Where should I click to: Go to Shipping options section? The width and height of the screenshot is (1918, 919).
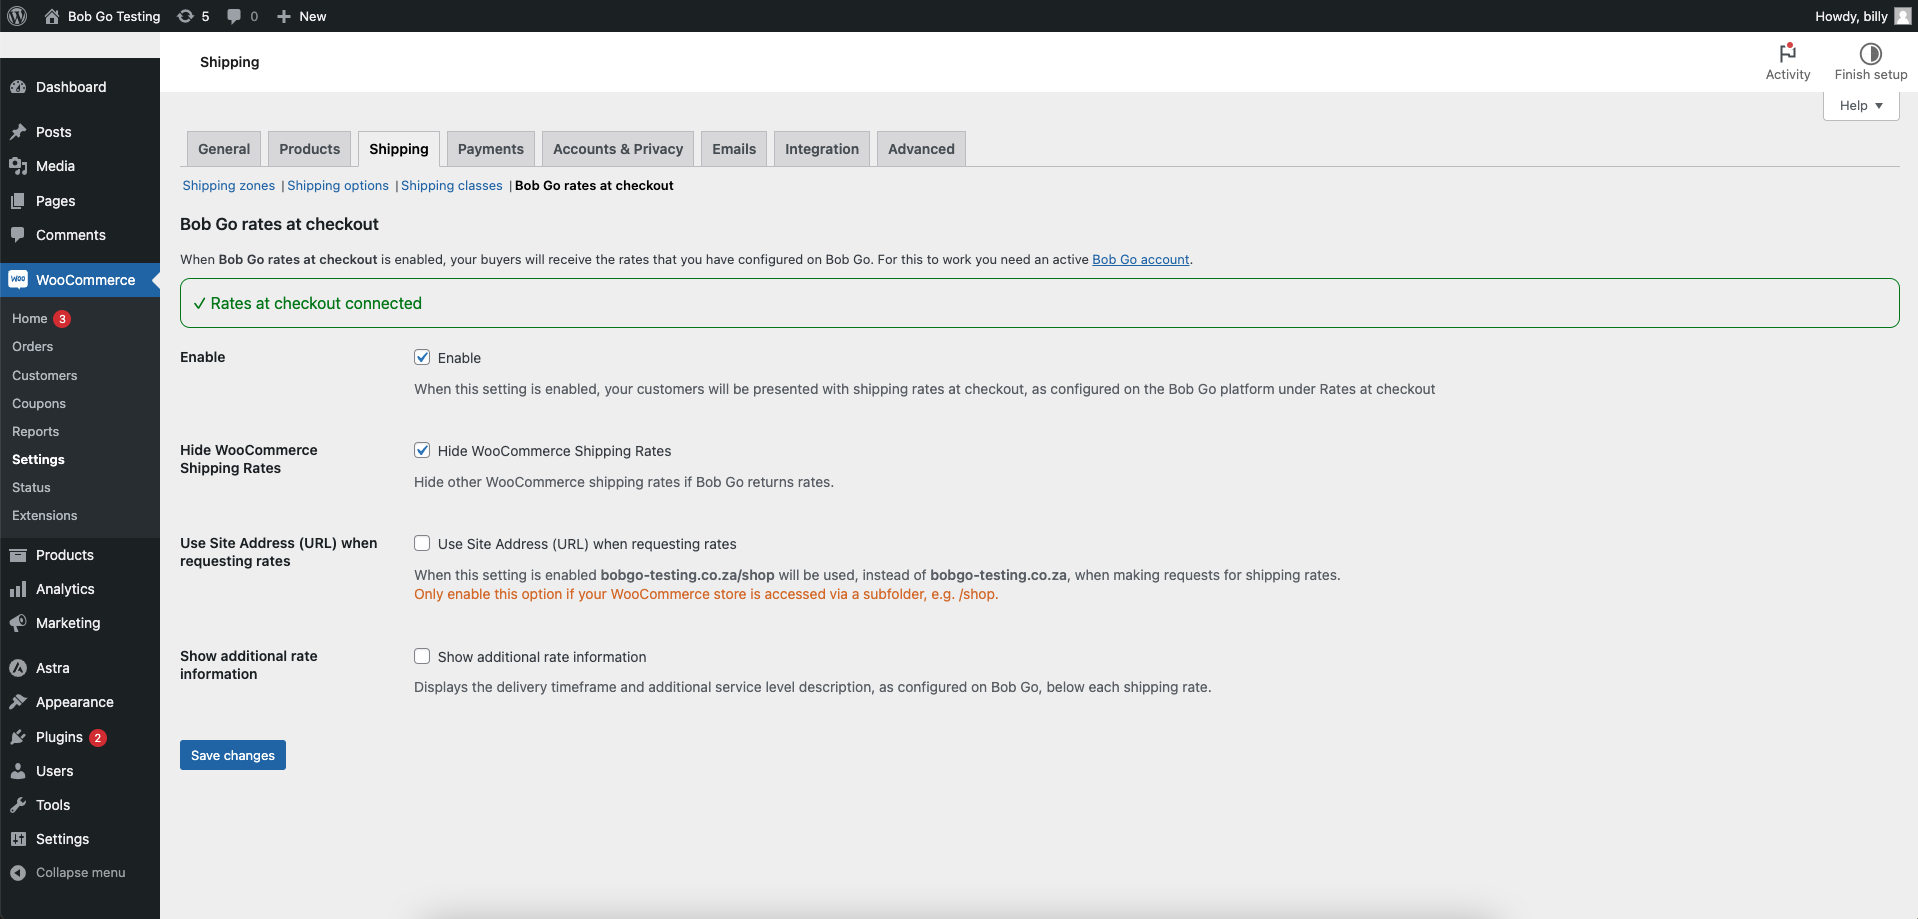338,186
